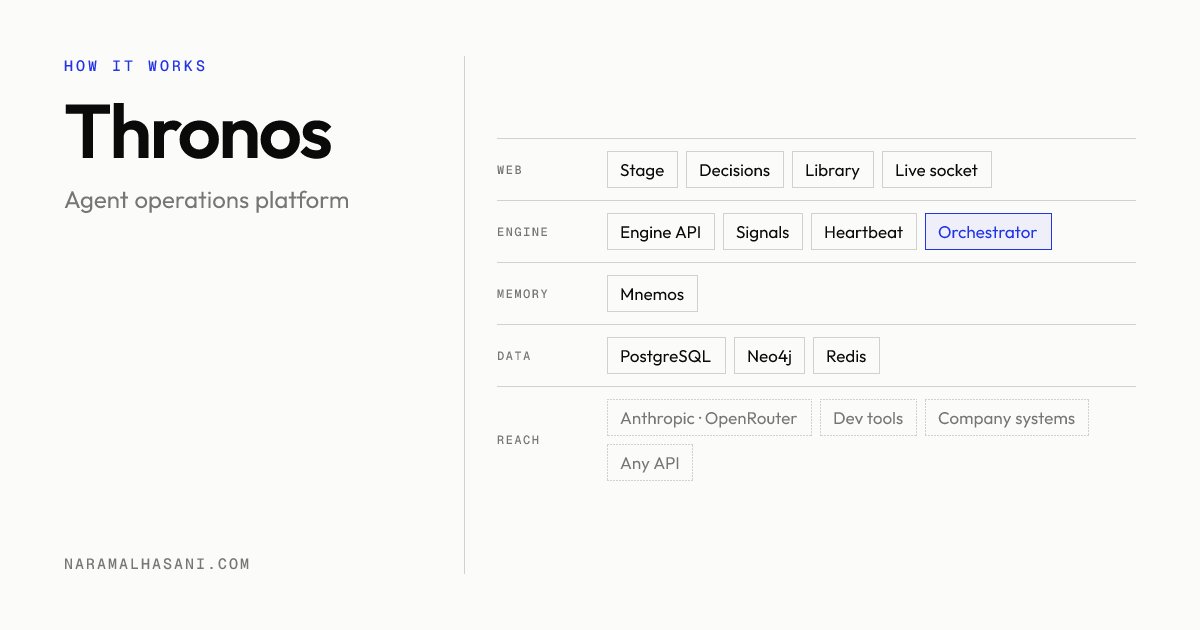Open the Company systems box
Screen dimensions: 1200x630
pyautogui.click(x=1007, y=418)
